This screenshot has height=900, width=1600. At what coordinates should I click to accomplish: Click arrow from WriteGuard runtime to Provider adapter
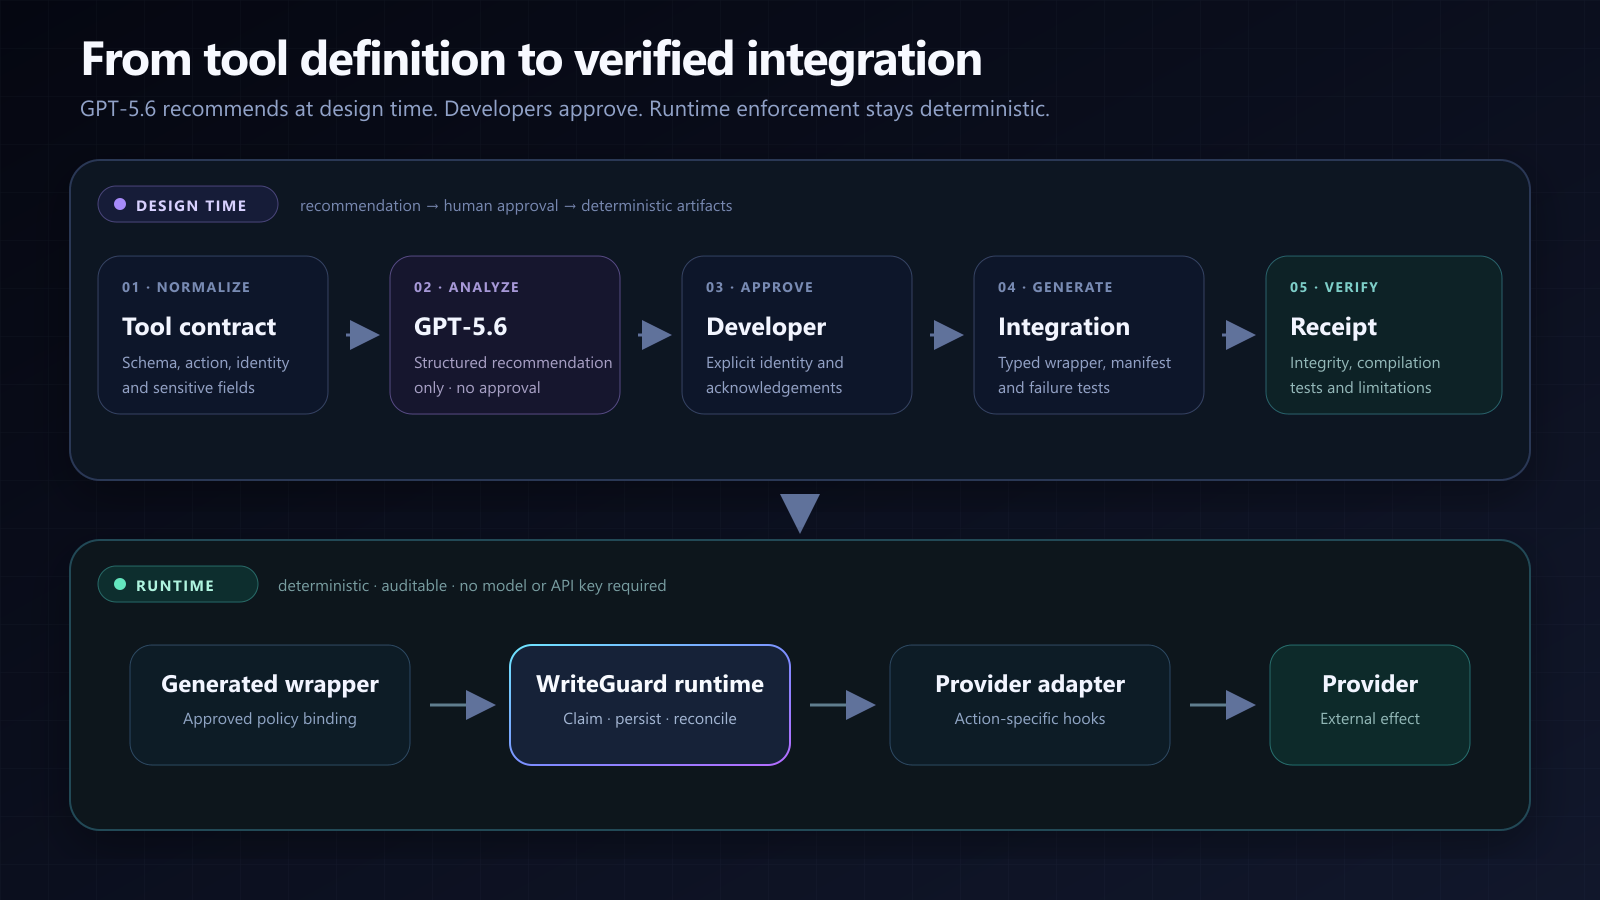(x=843, y=705)
